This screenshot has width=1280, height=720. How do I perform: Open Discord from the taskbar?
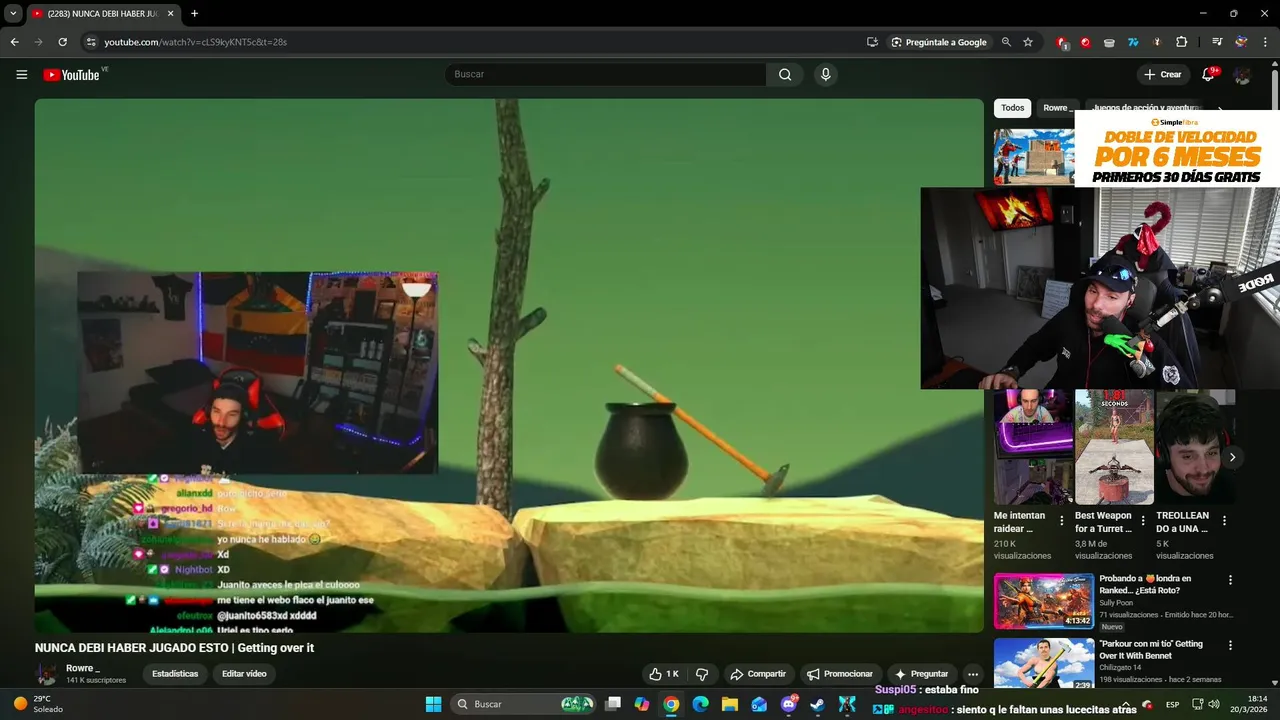click(x=788, y=704)
